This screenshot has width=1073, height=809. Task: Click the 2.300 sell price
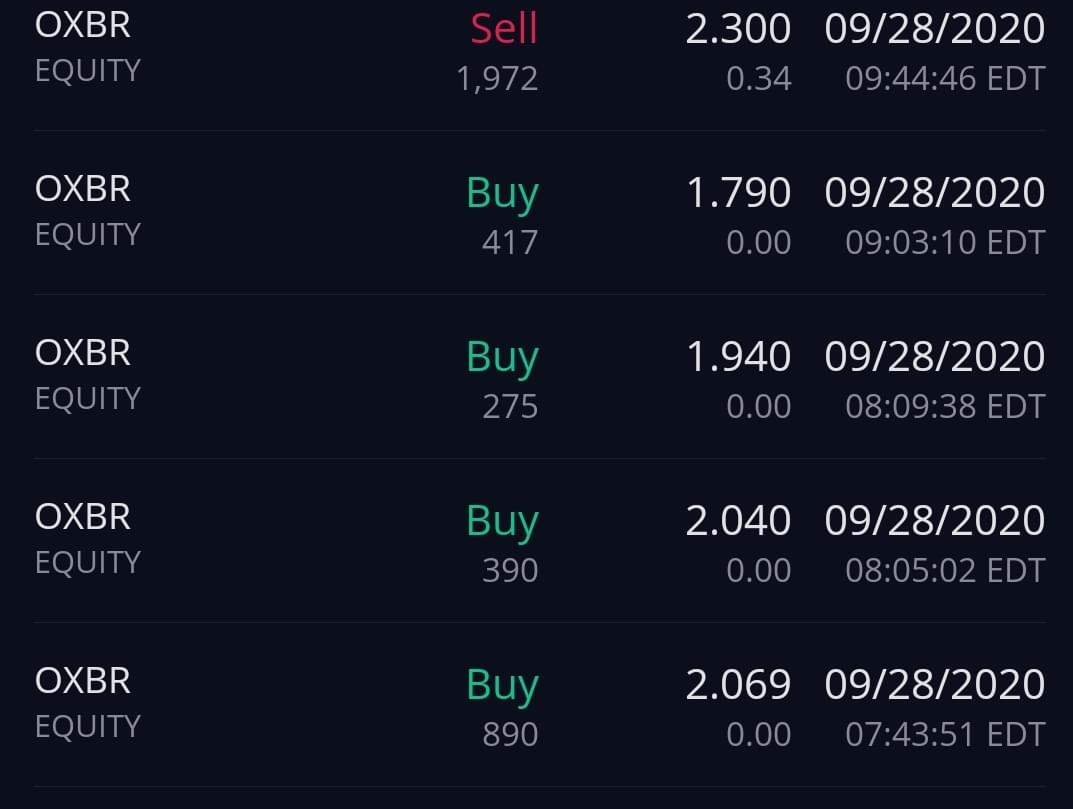point(738,28)
